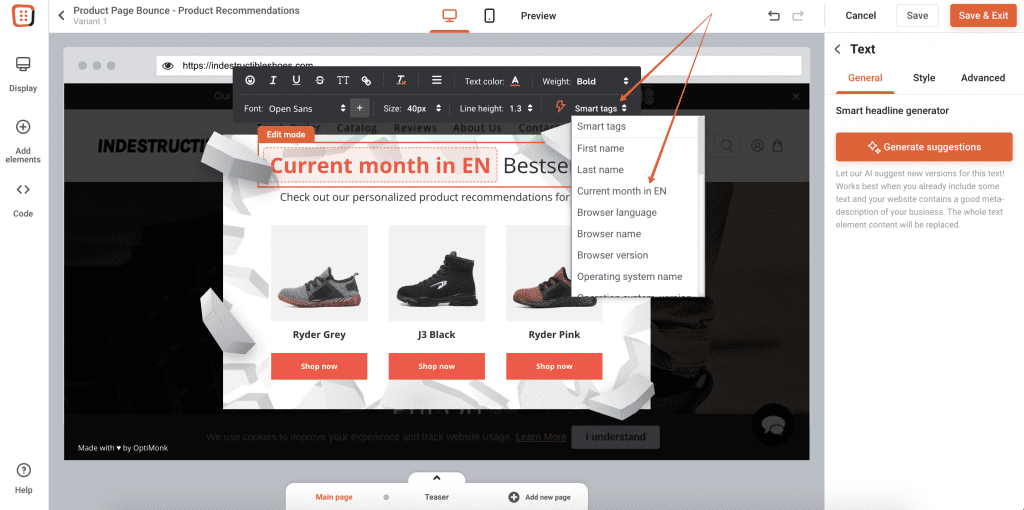Select the Teaser page tab
The image size is (1024, 510).
pyautogui.click(x=437, y=497)
